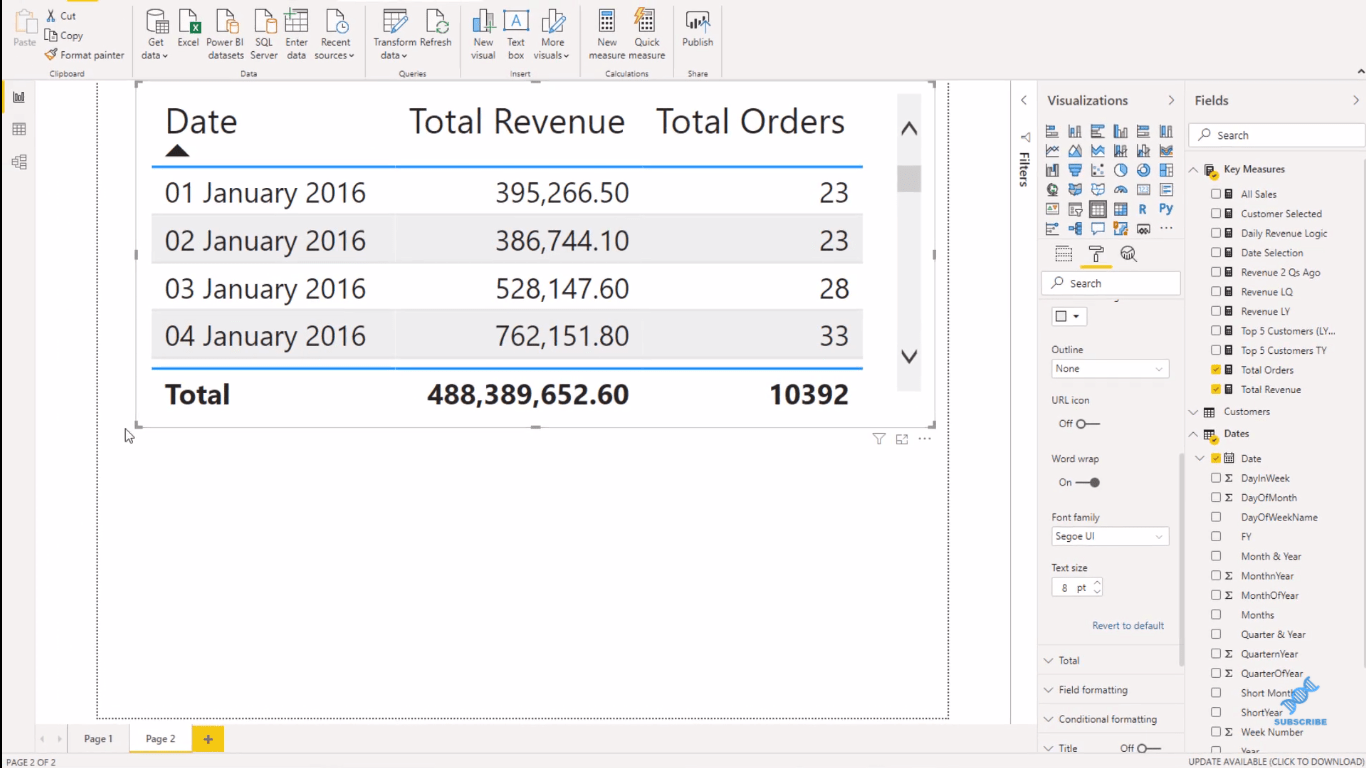Increase the Text size stepper
Viewport: 1366px width, 768px height.
pyautogui.click(x=1097, y=583)
